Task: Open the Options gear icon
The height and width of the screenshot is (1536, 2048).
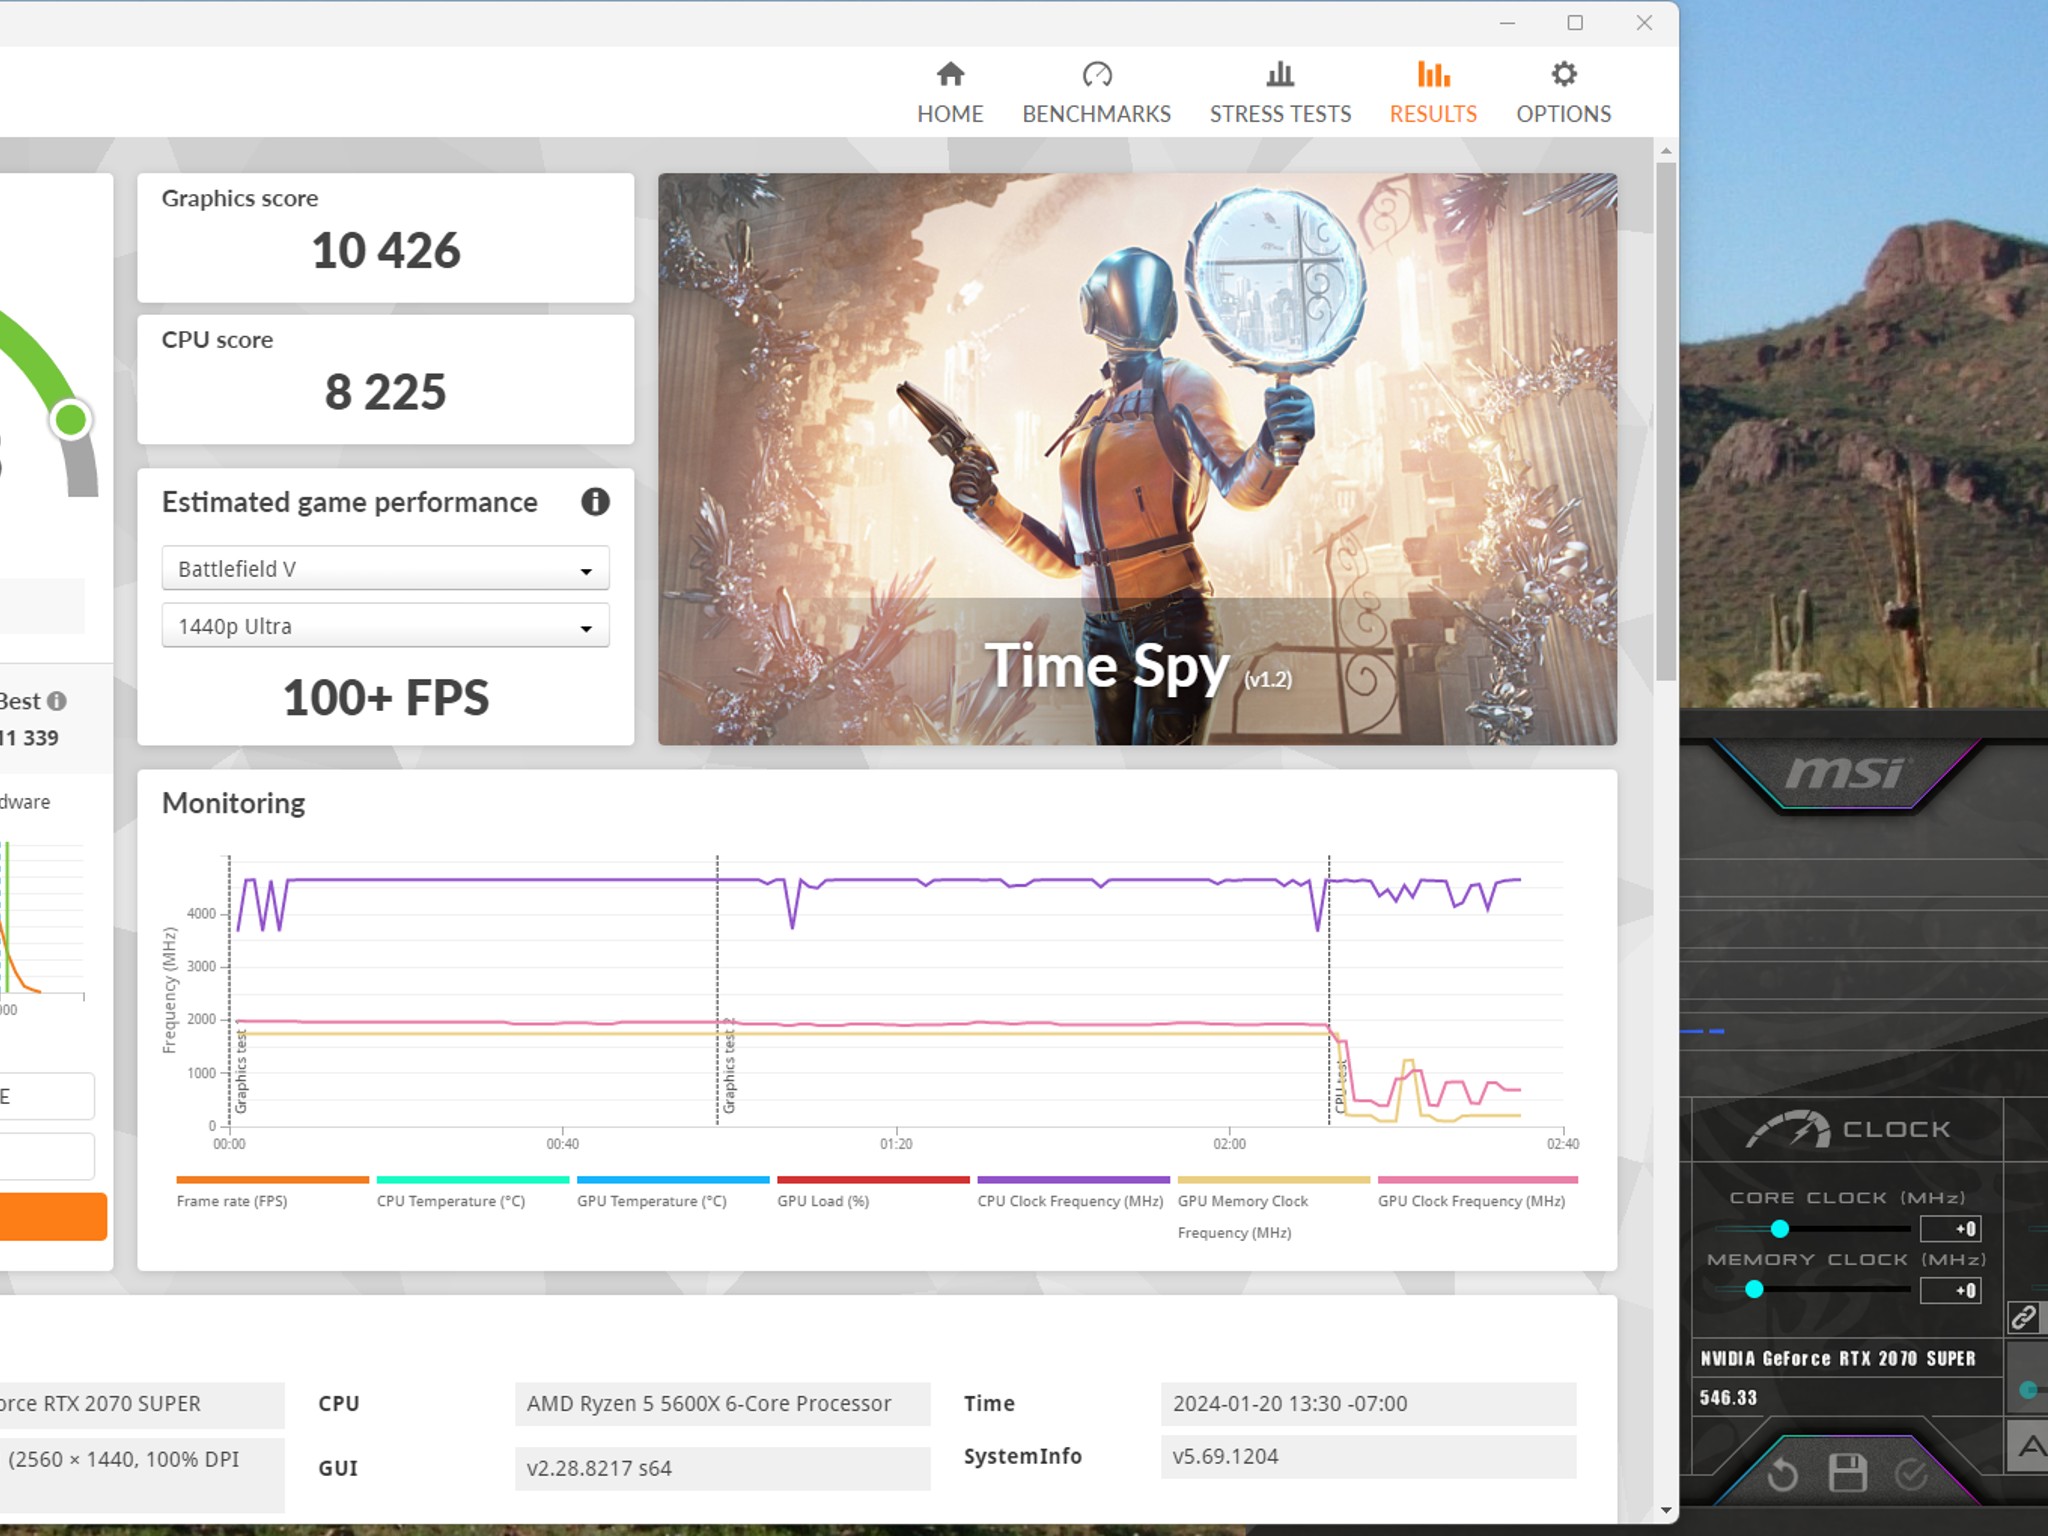Action: 1562,73
